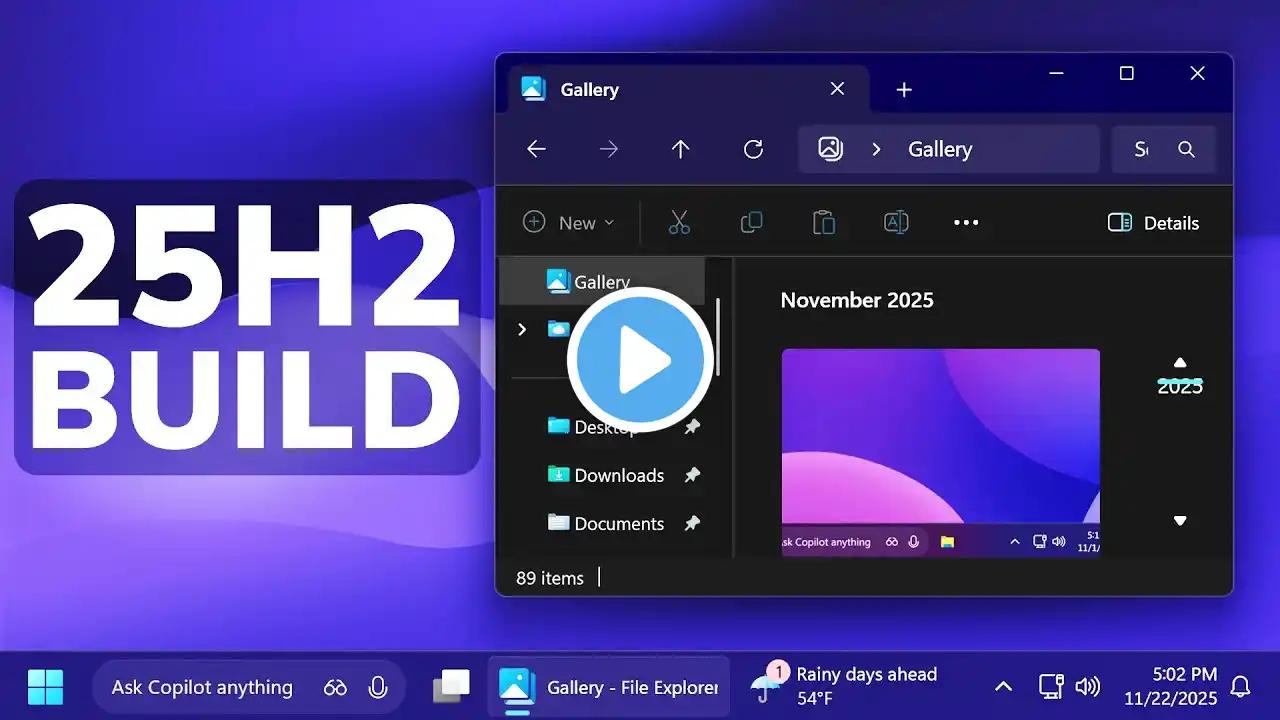Open notifications with the bell icon
This screenshot has height=720, width=1280.
[x=1240, y=686]
